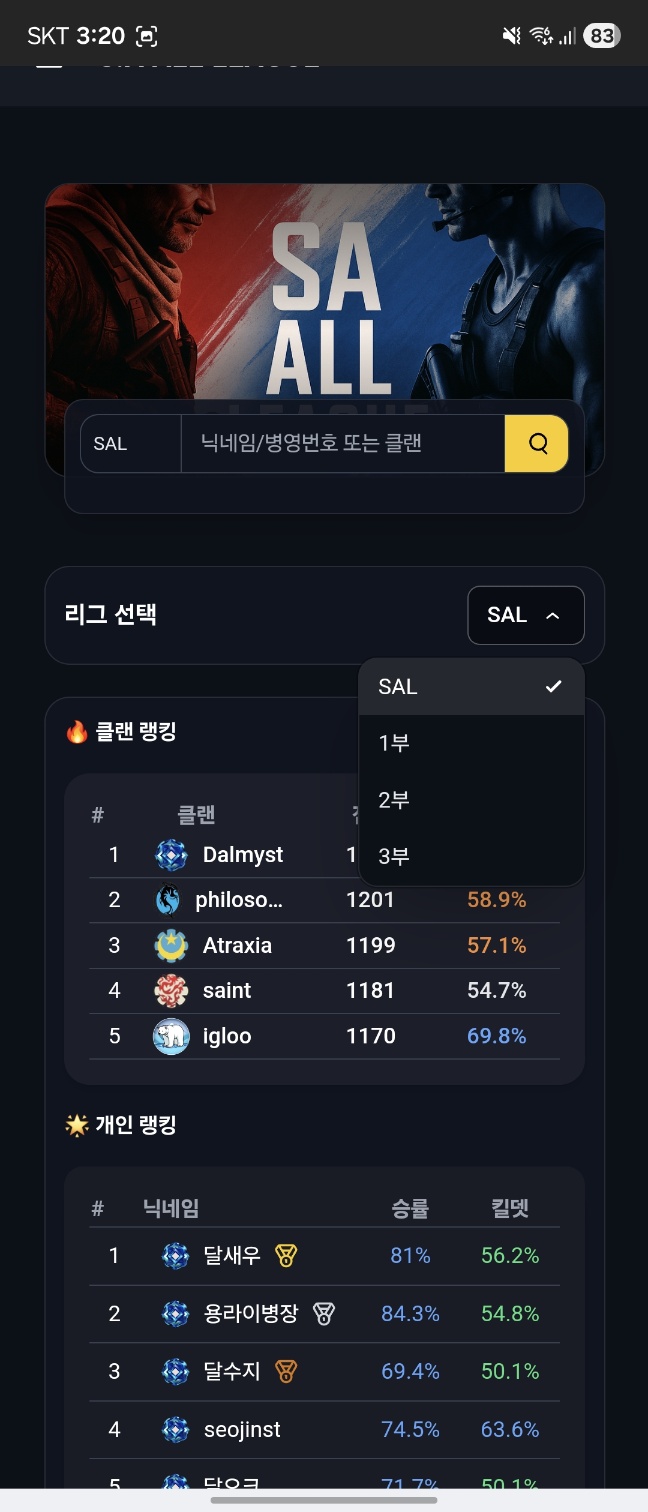Select 1부 from the league list
Screen dimensions: 648x1512
point(470,743)
